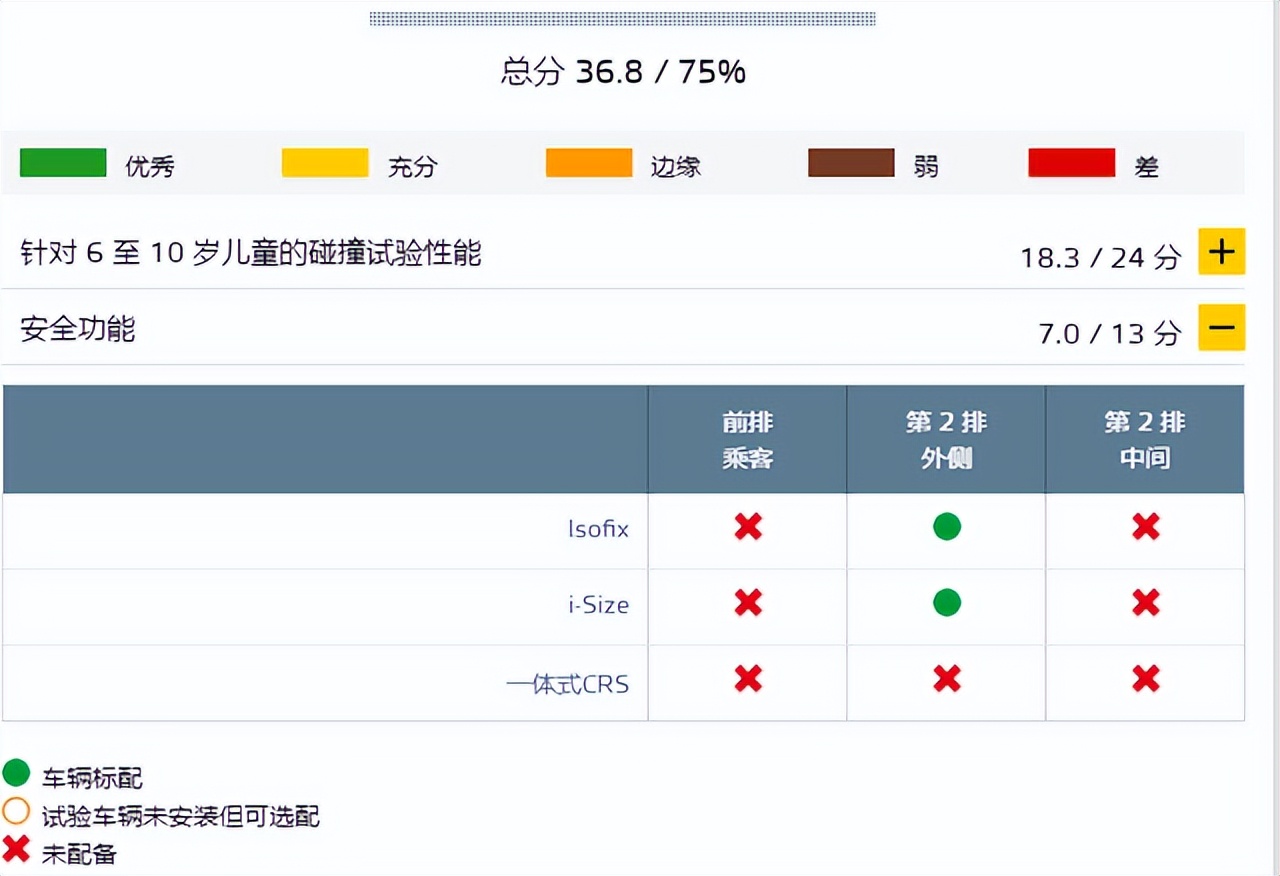This screenshot has width=1280, height=876.
Task: Click green dot for Isofix 第2排外侧
Action: [x=946, y=527]
